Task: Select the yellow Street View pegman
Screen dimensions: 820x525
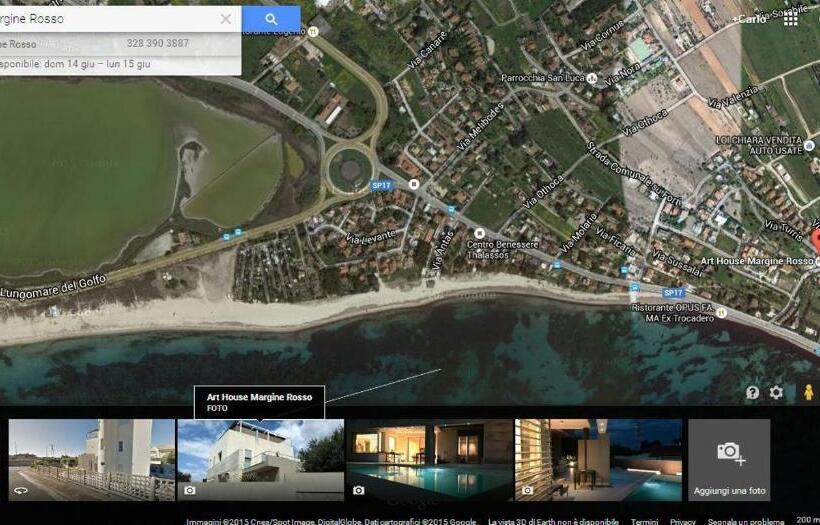Action: point(808,393)
